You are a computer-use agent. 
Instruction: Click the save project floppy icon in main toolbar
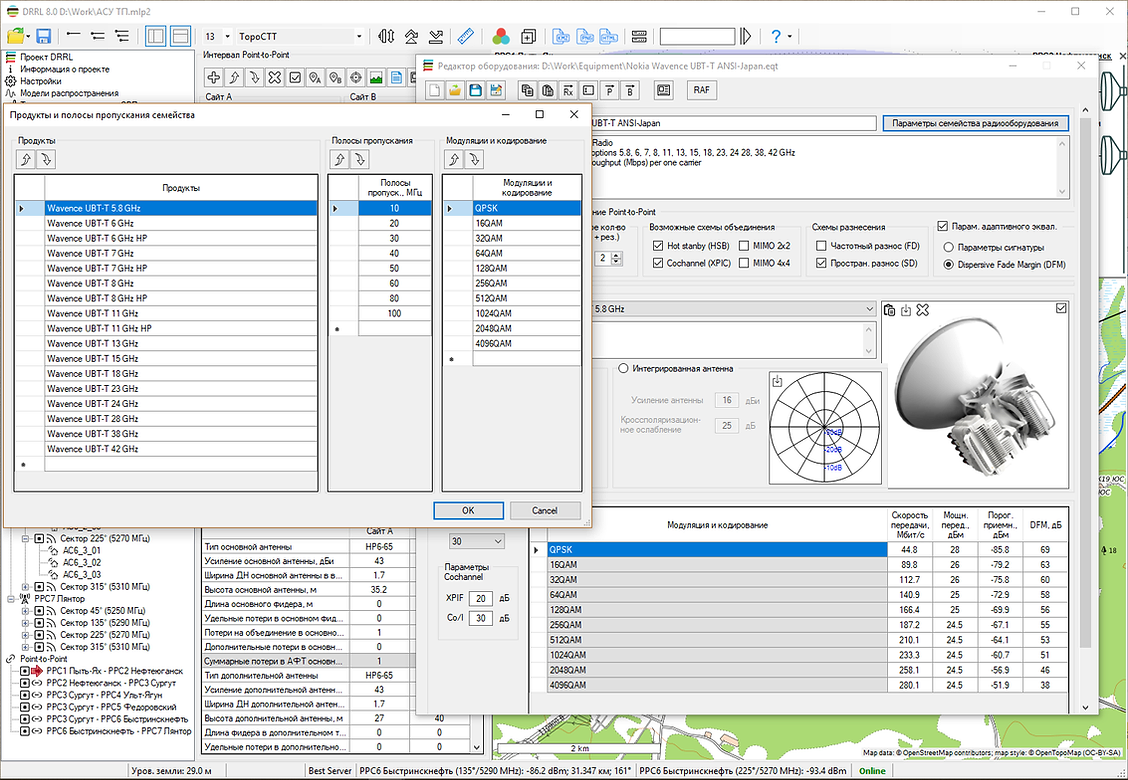coord(43,36)
